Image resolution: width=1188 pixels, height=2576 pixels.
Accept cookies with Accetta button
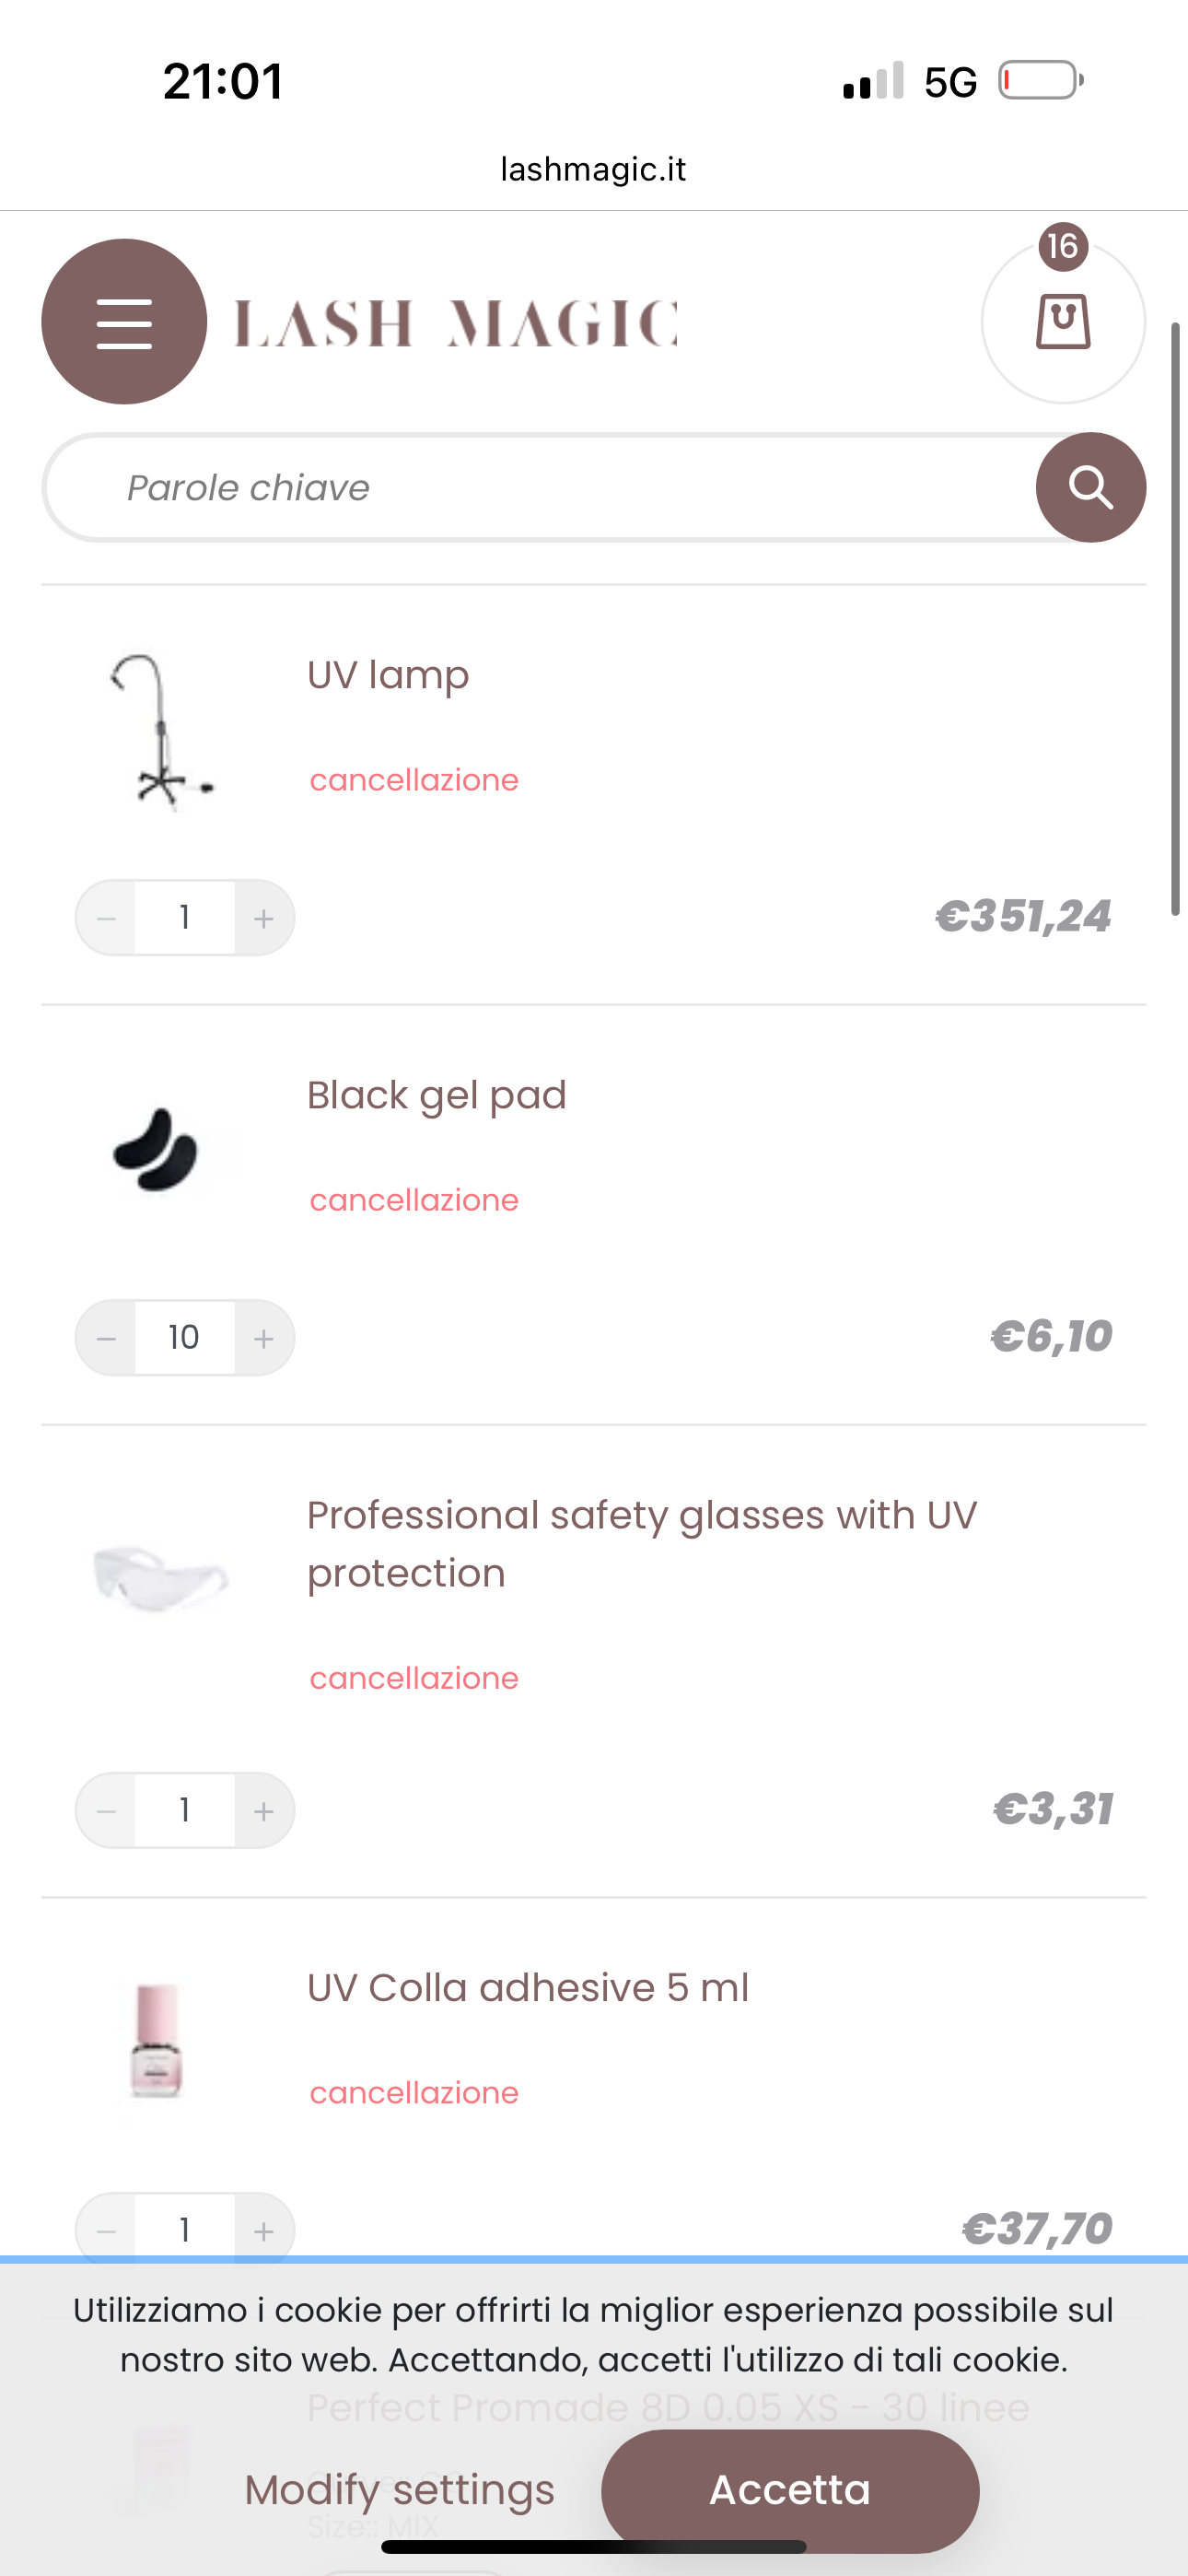coord(790,2490)
